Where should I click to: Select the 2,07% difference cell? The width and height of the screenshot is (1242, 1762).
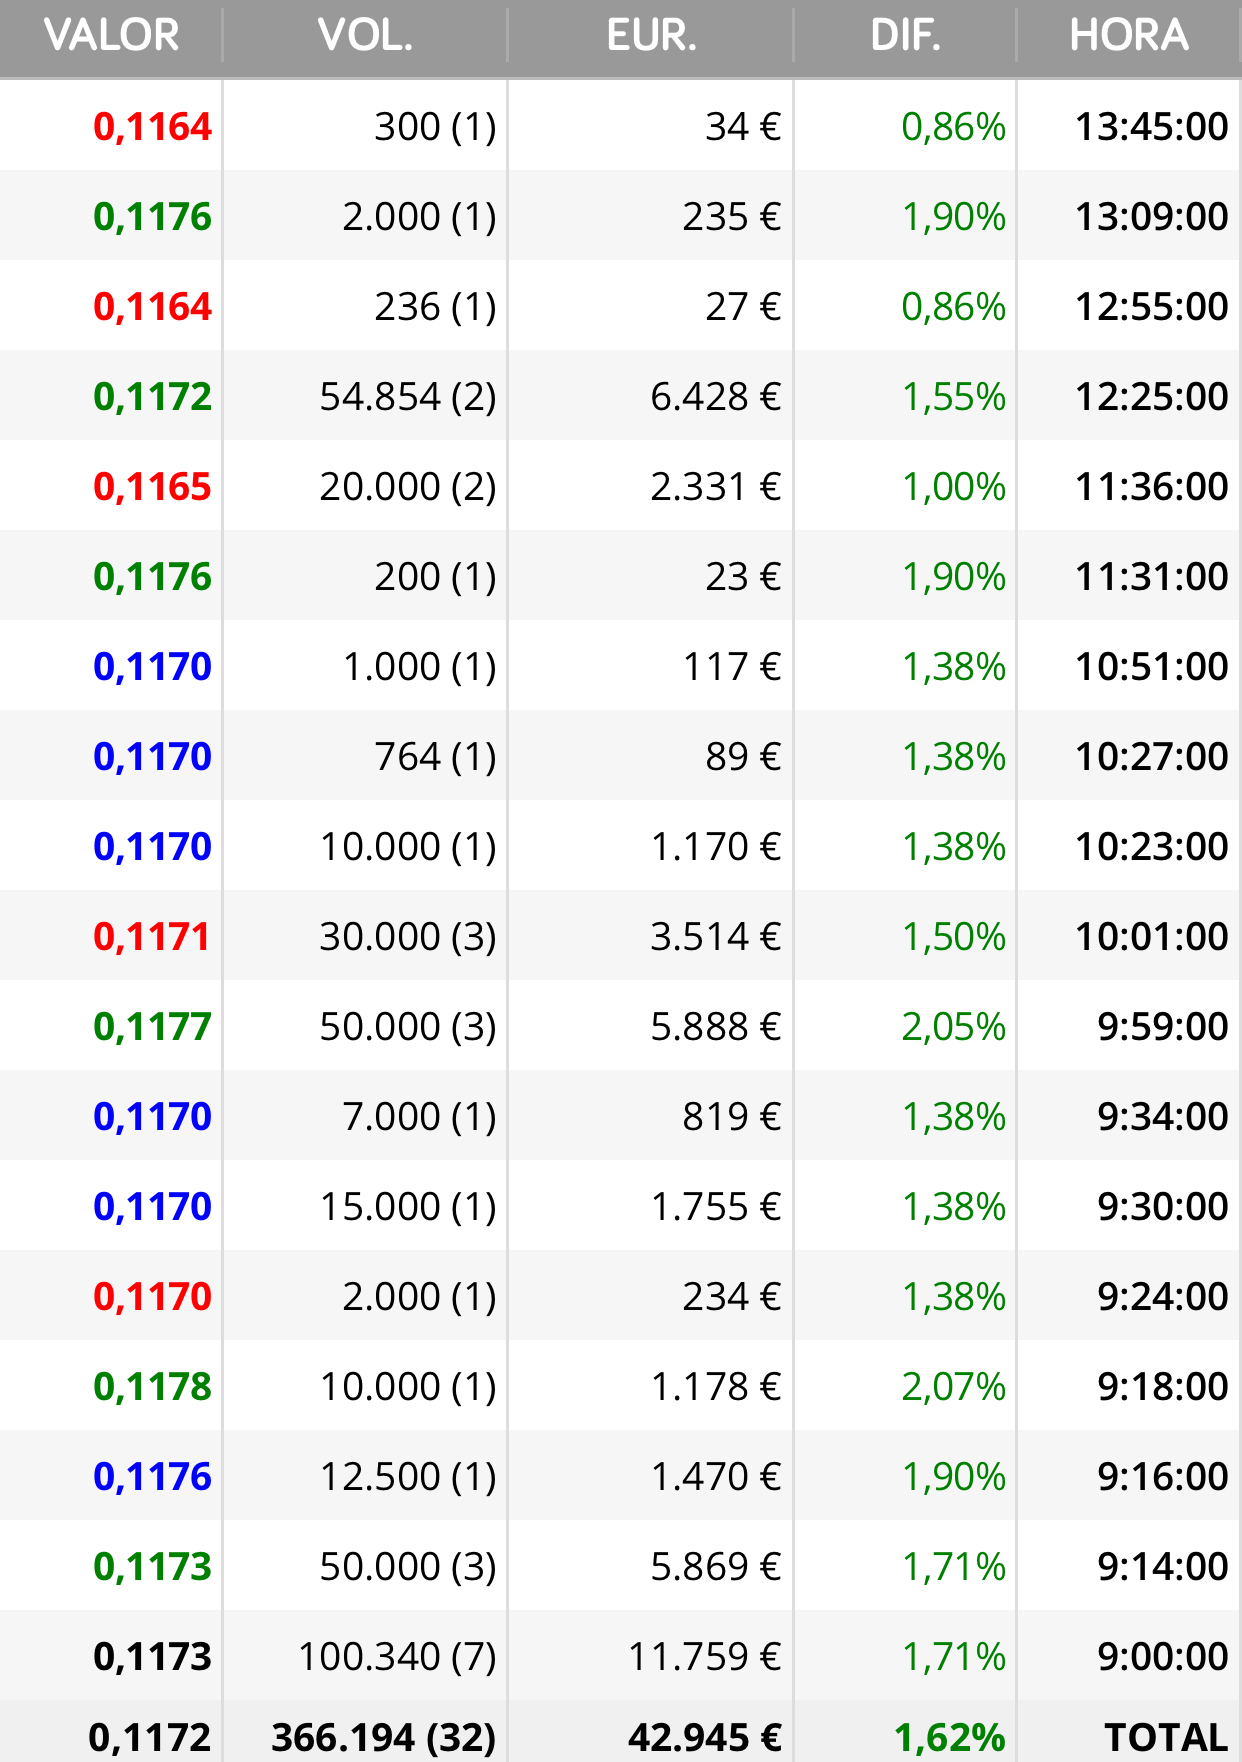pyautogui.click(x=953, y=1387)
